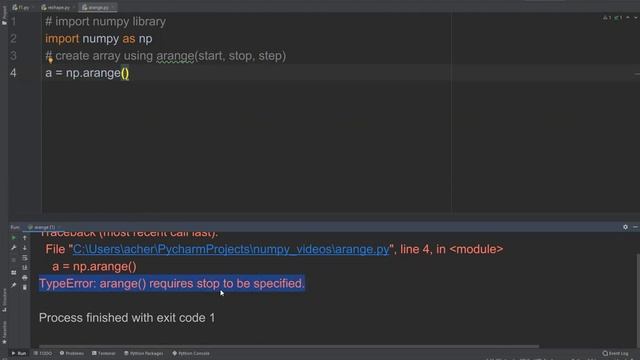Open Project tool window on left sidebar

pyautogui.click(x=4, y=16)
